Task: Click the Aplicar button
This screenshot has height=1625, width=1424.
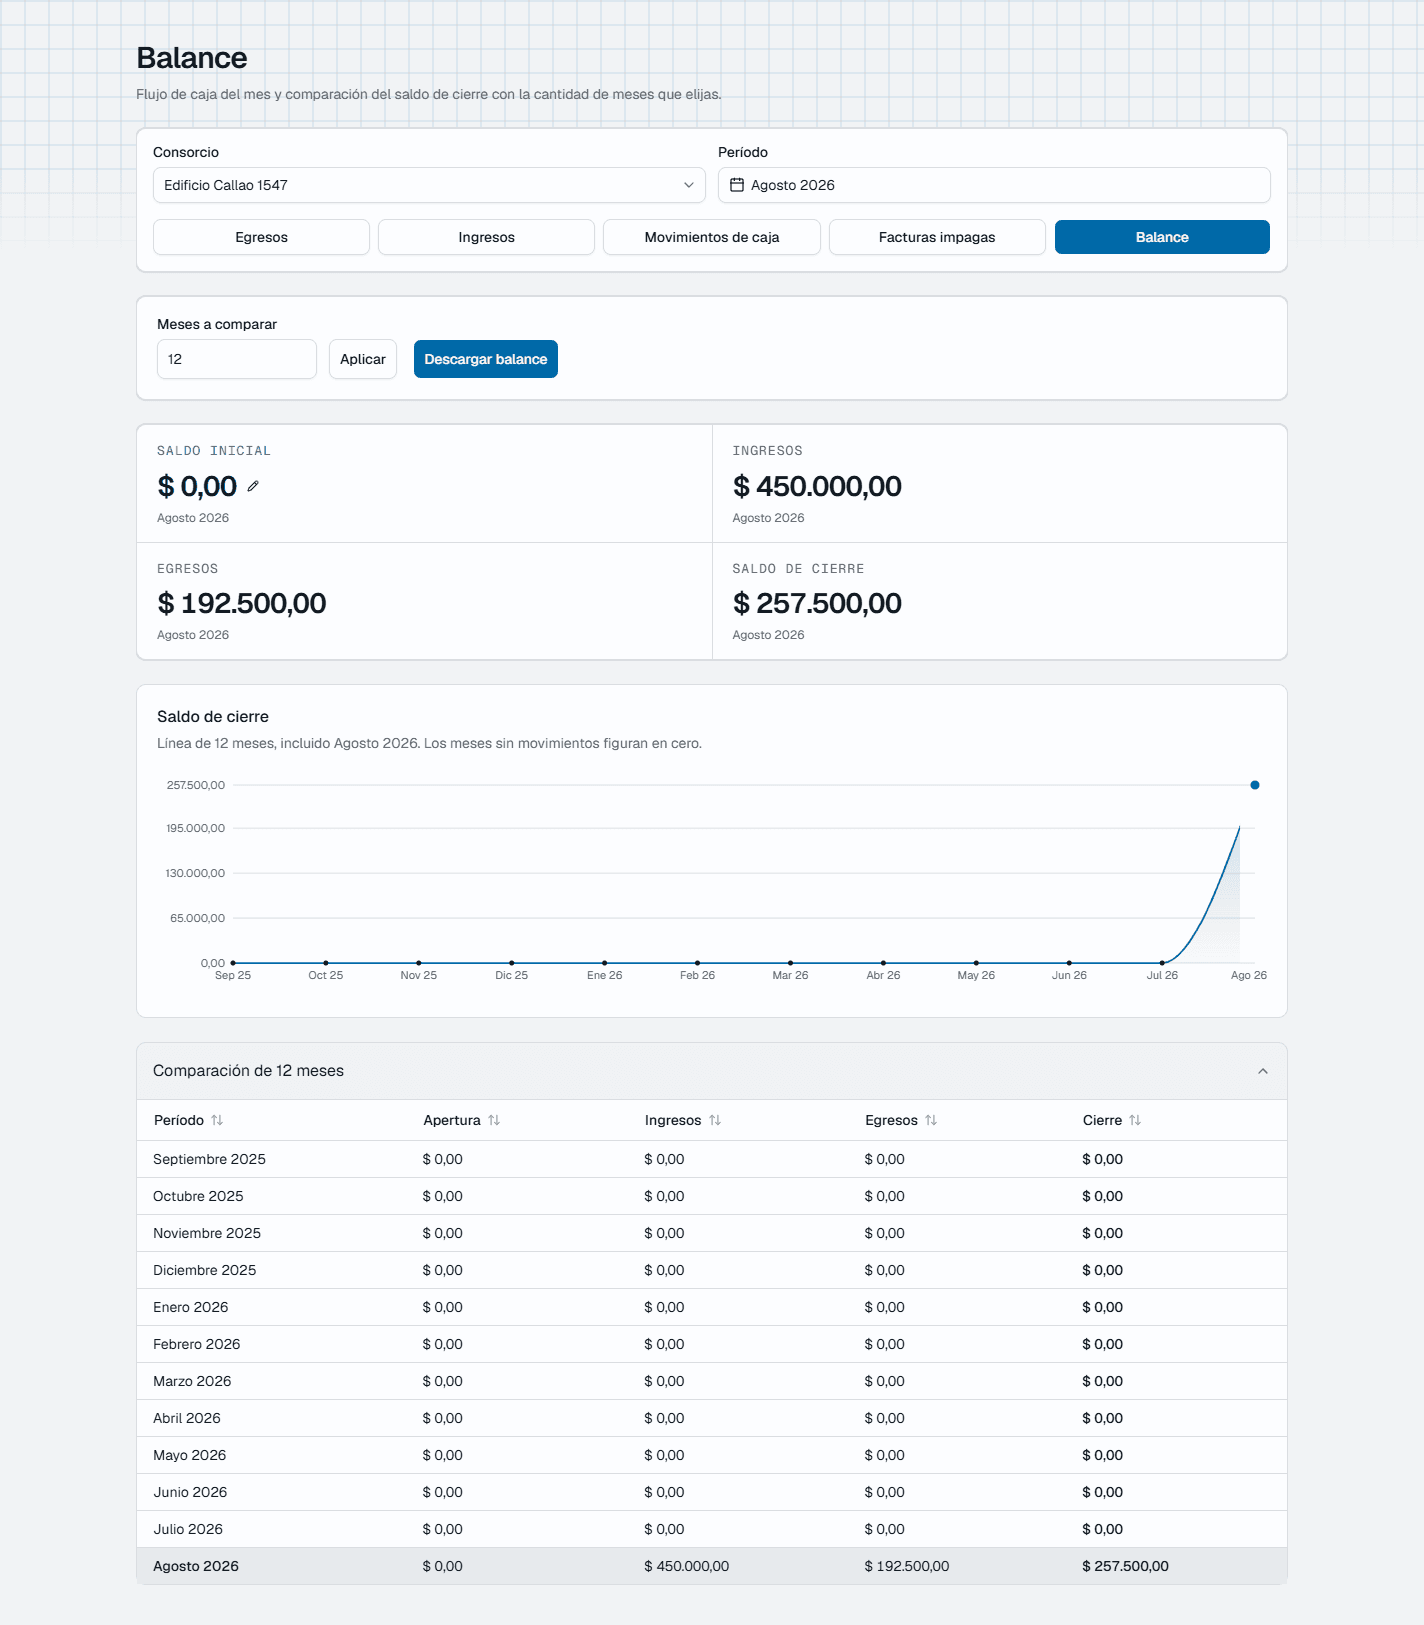Action: [363, 359]
